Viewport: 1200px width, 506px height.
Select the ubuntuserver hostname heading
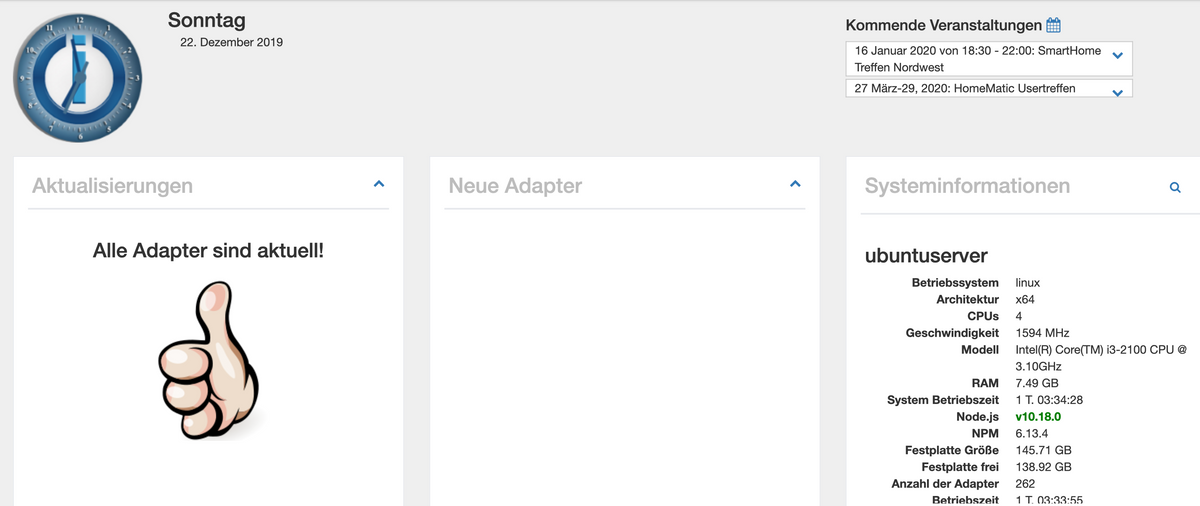tap(926, 255)
